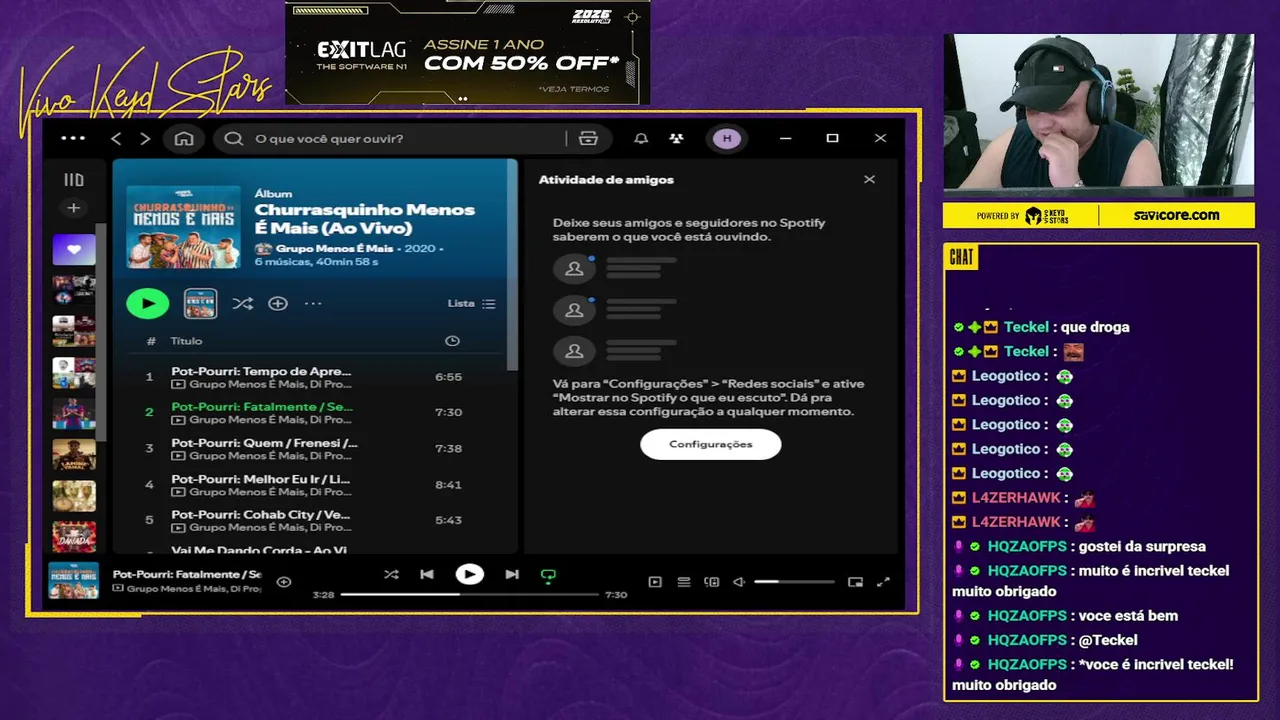Open the connect to a device icon
This screenshot has width=1280, height=720.
(x=712, y=582)
